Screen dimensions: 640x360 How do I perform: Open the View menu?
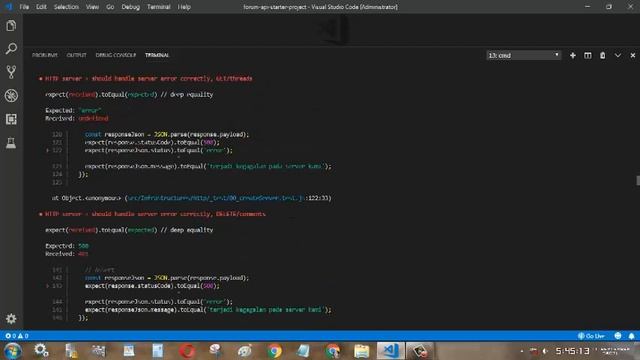click(92, 7)
